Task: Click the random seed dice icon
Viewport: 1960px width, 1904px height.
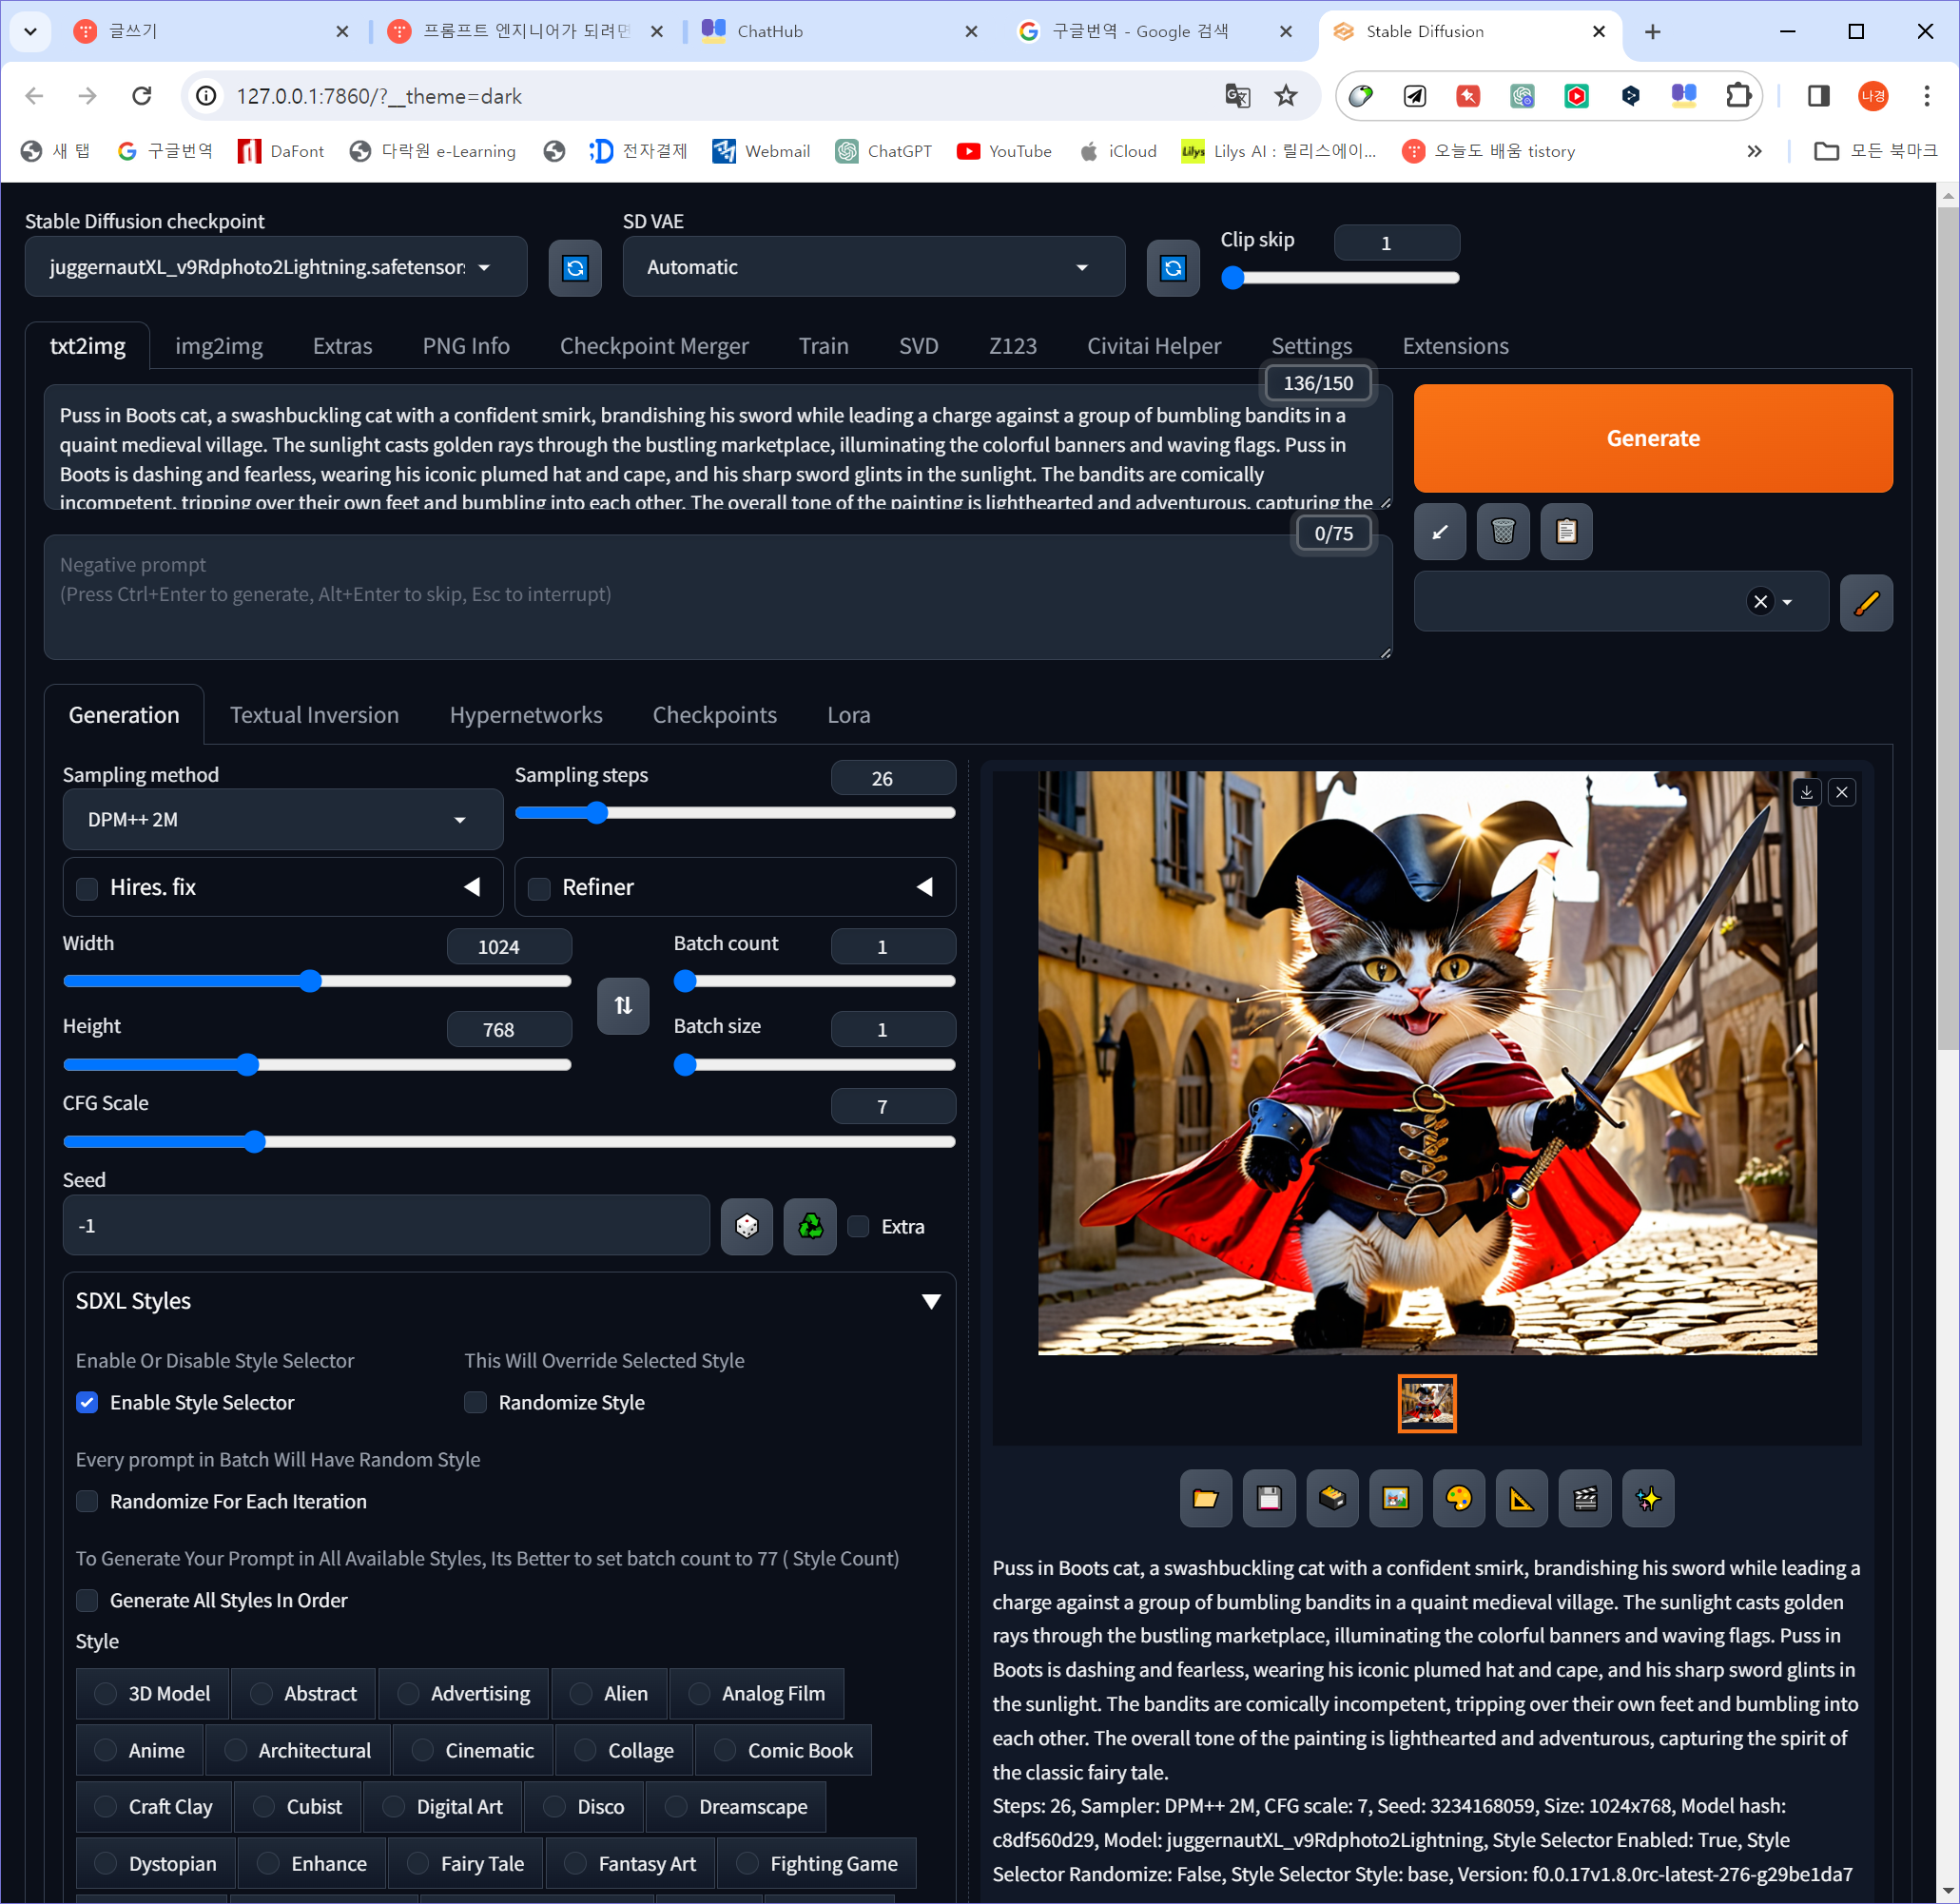Action: (746, 1226)
